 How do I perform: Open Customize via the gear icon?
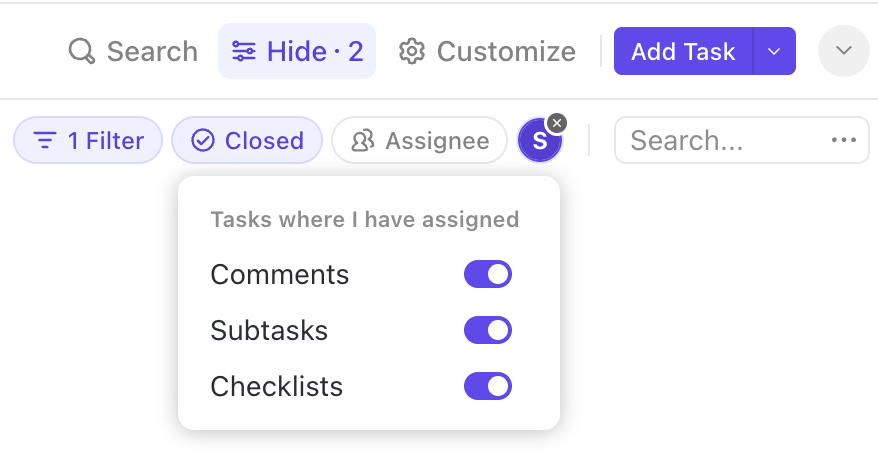(412, 51)
